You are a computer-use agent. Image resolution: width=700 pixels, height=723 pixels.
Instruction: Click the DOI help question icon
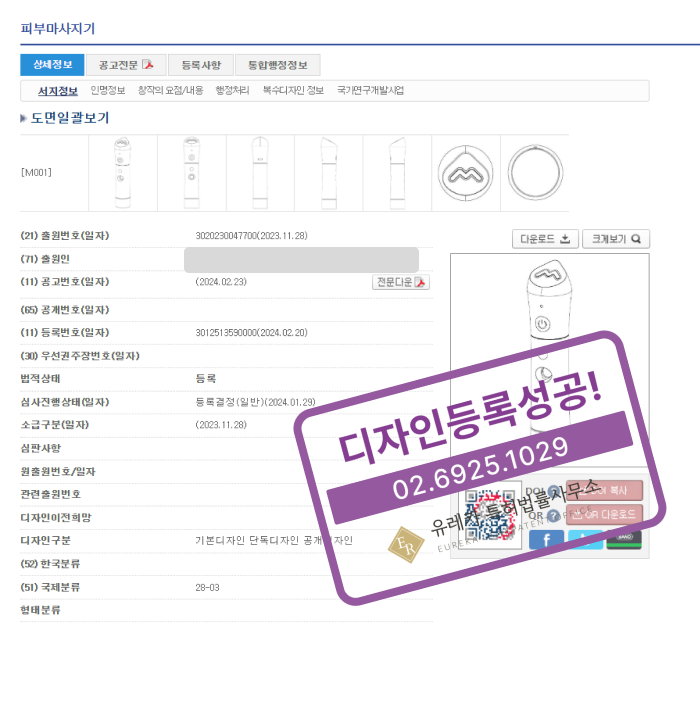point(553,491)
